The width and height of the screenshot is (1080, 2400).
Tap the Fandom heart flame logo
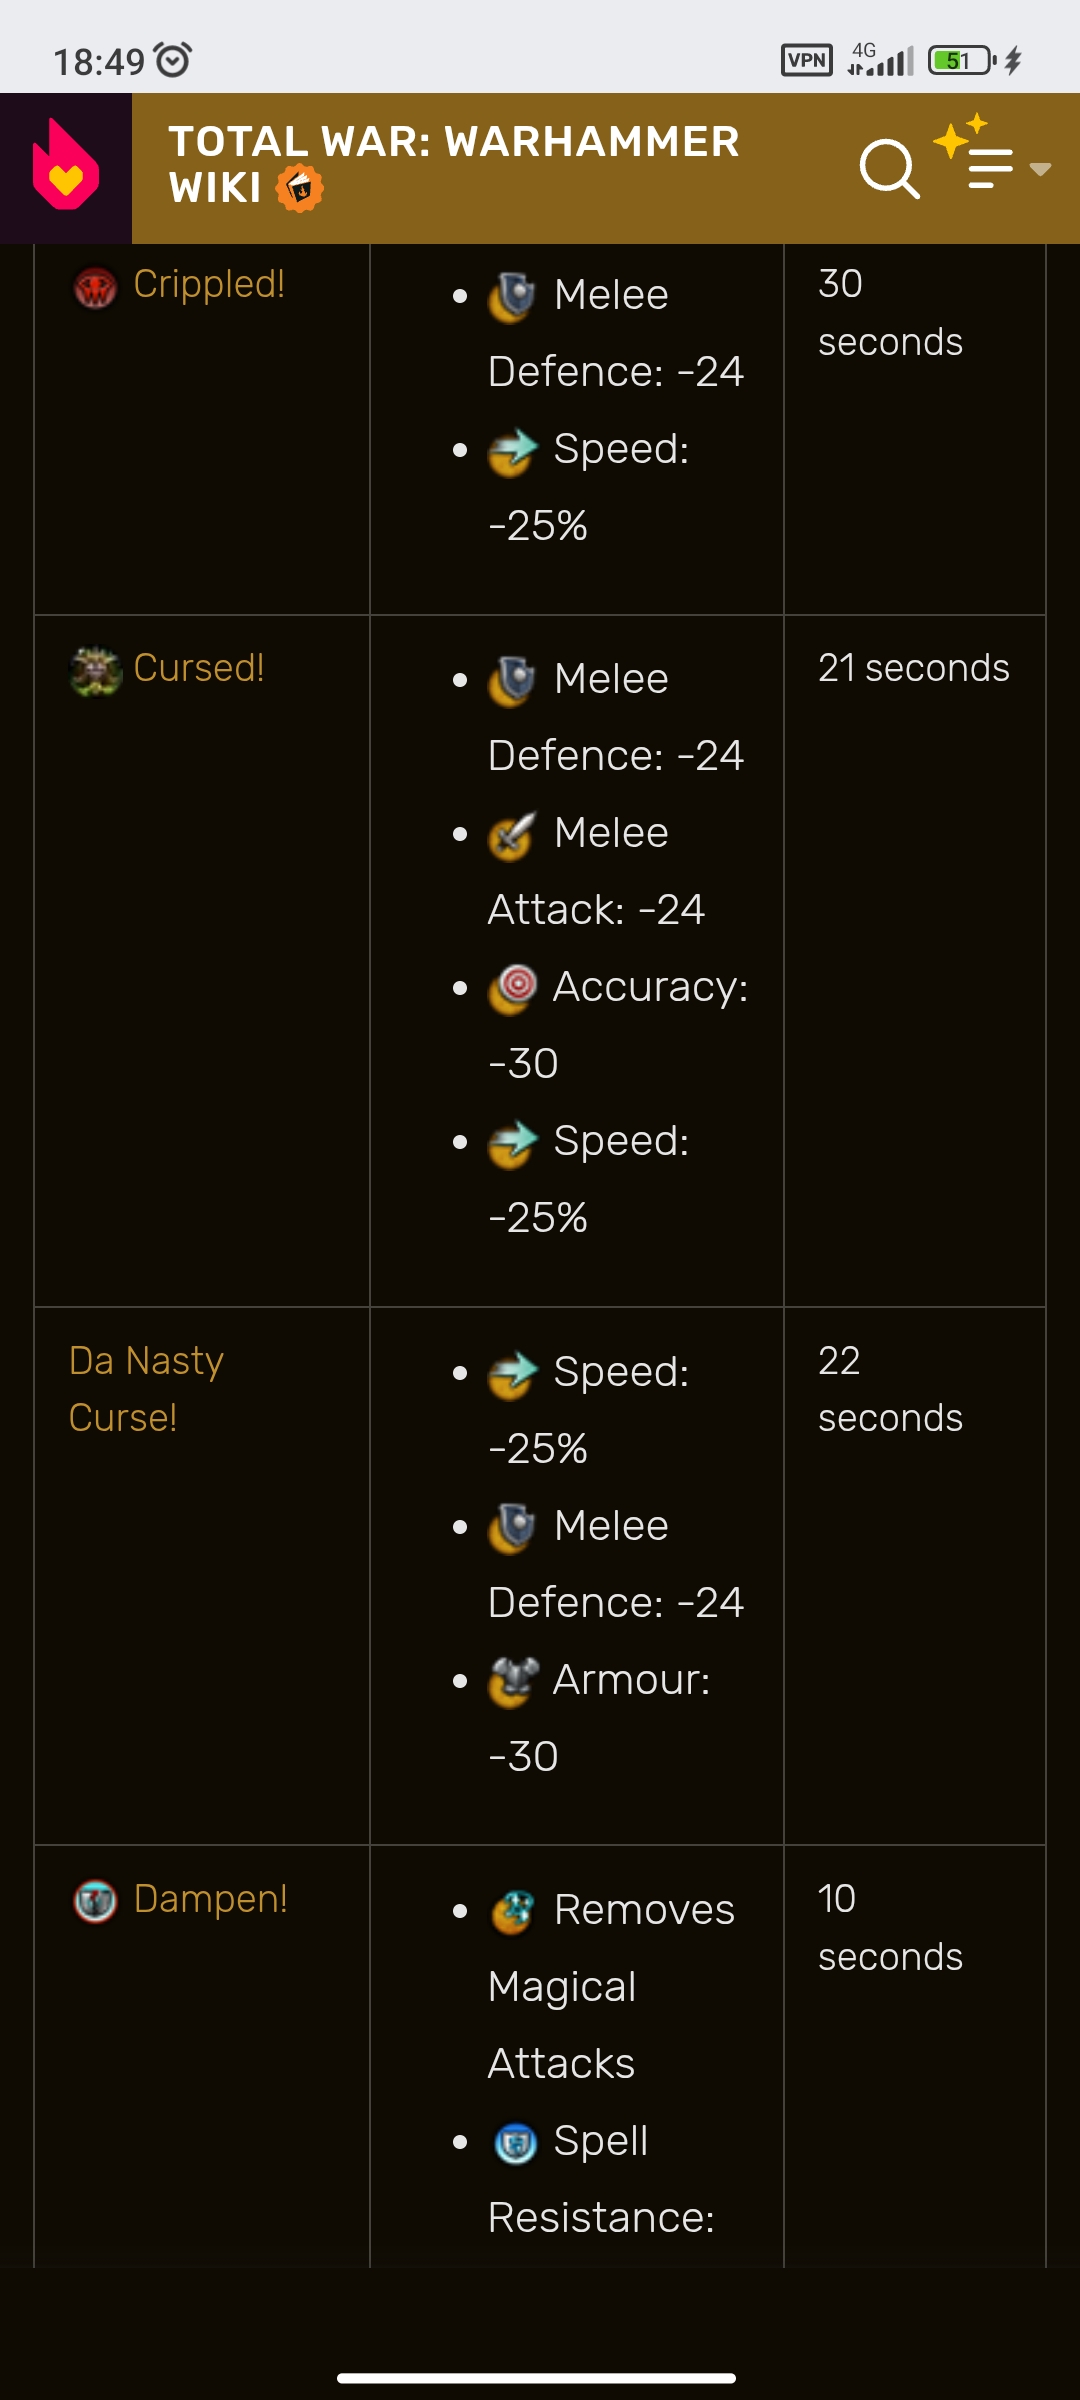[66, 168]
